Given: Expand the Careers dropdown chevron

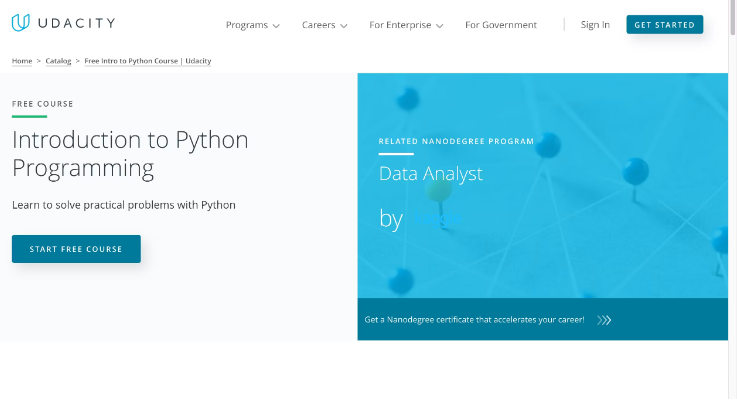Looking at the screenshot, I should tap(344, 26).
